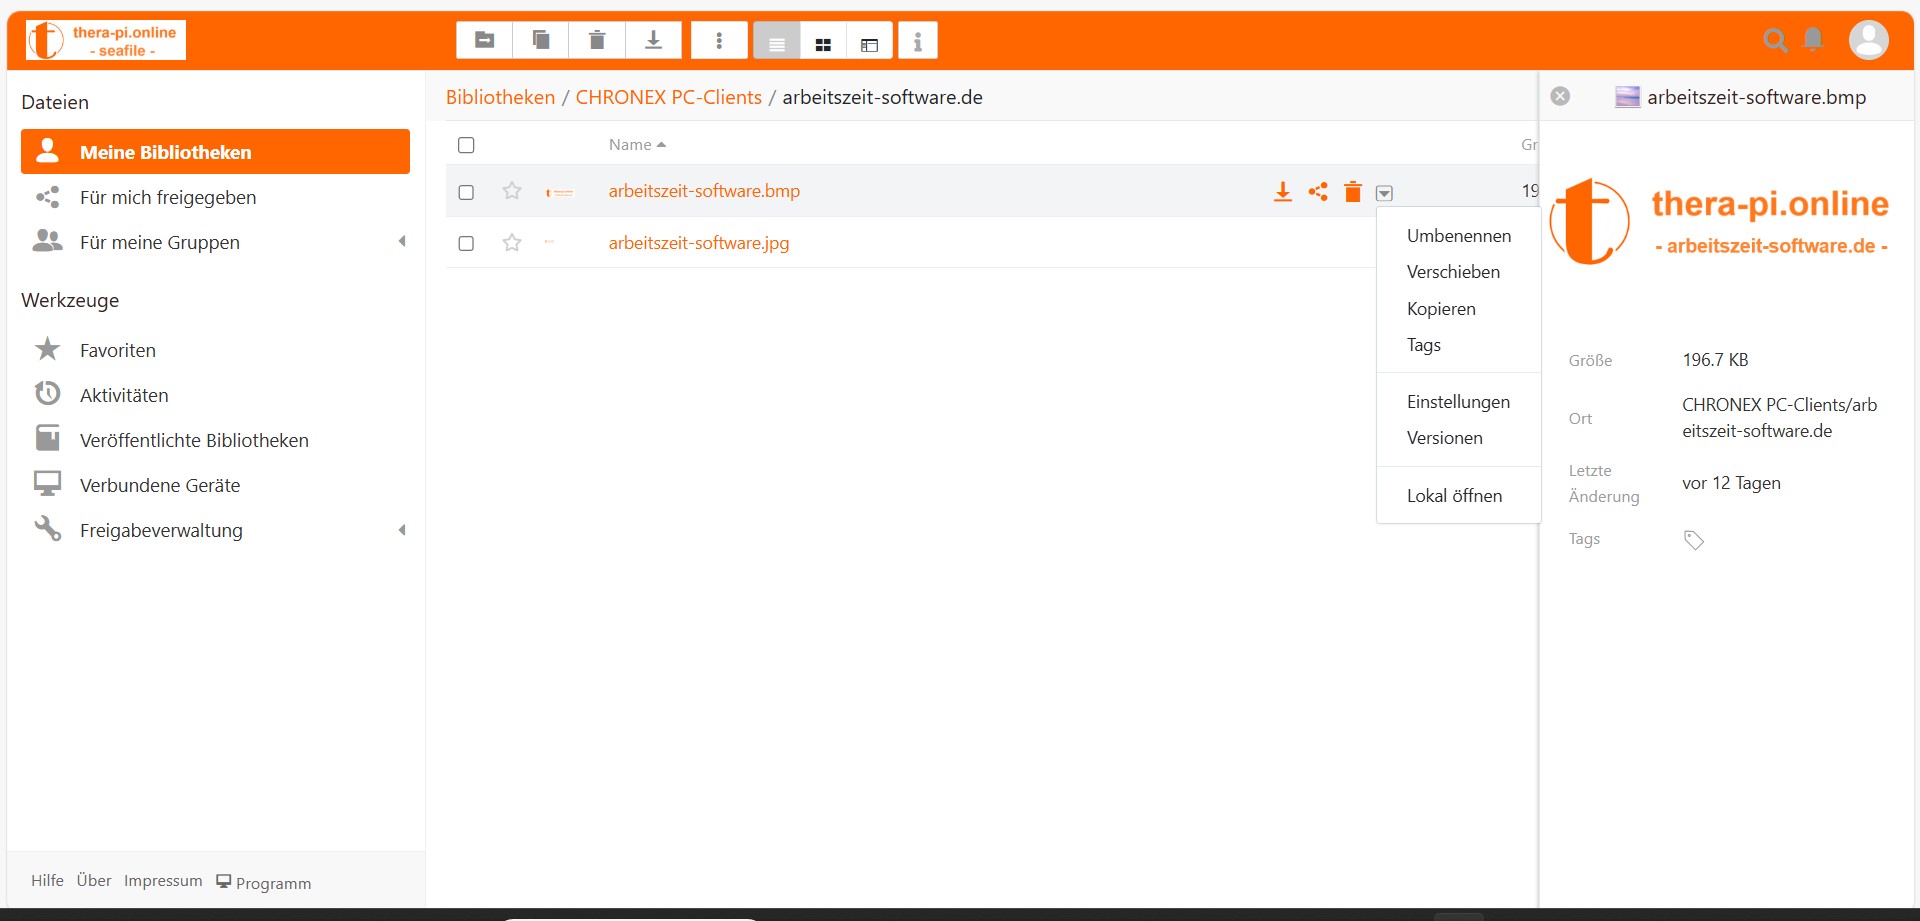Open Favoriten in sidebar

tap(215, 350)
